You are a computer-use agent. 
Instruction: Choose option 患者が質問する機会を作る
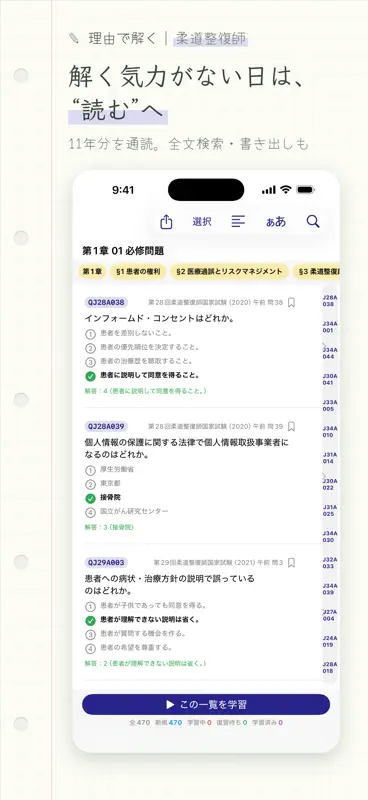coord(135,634)
